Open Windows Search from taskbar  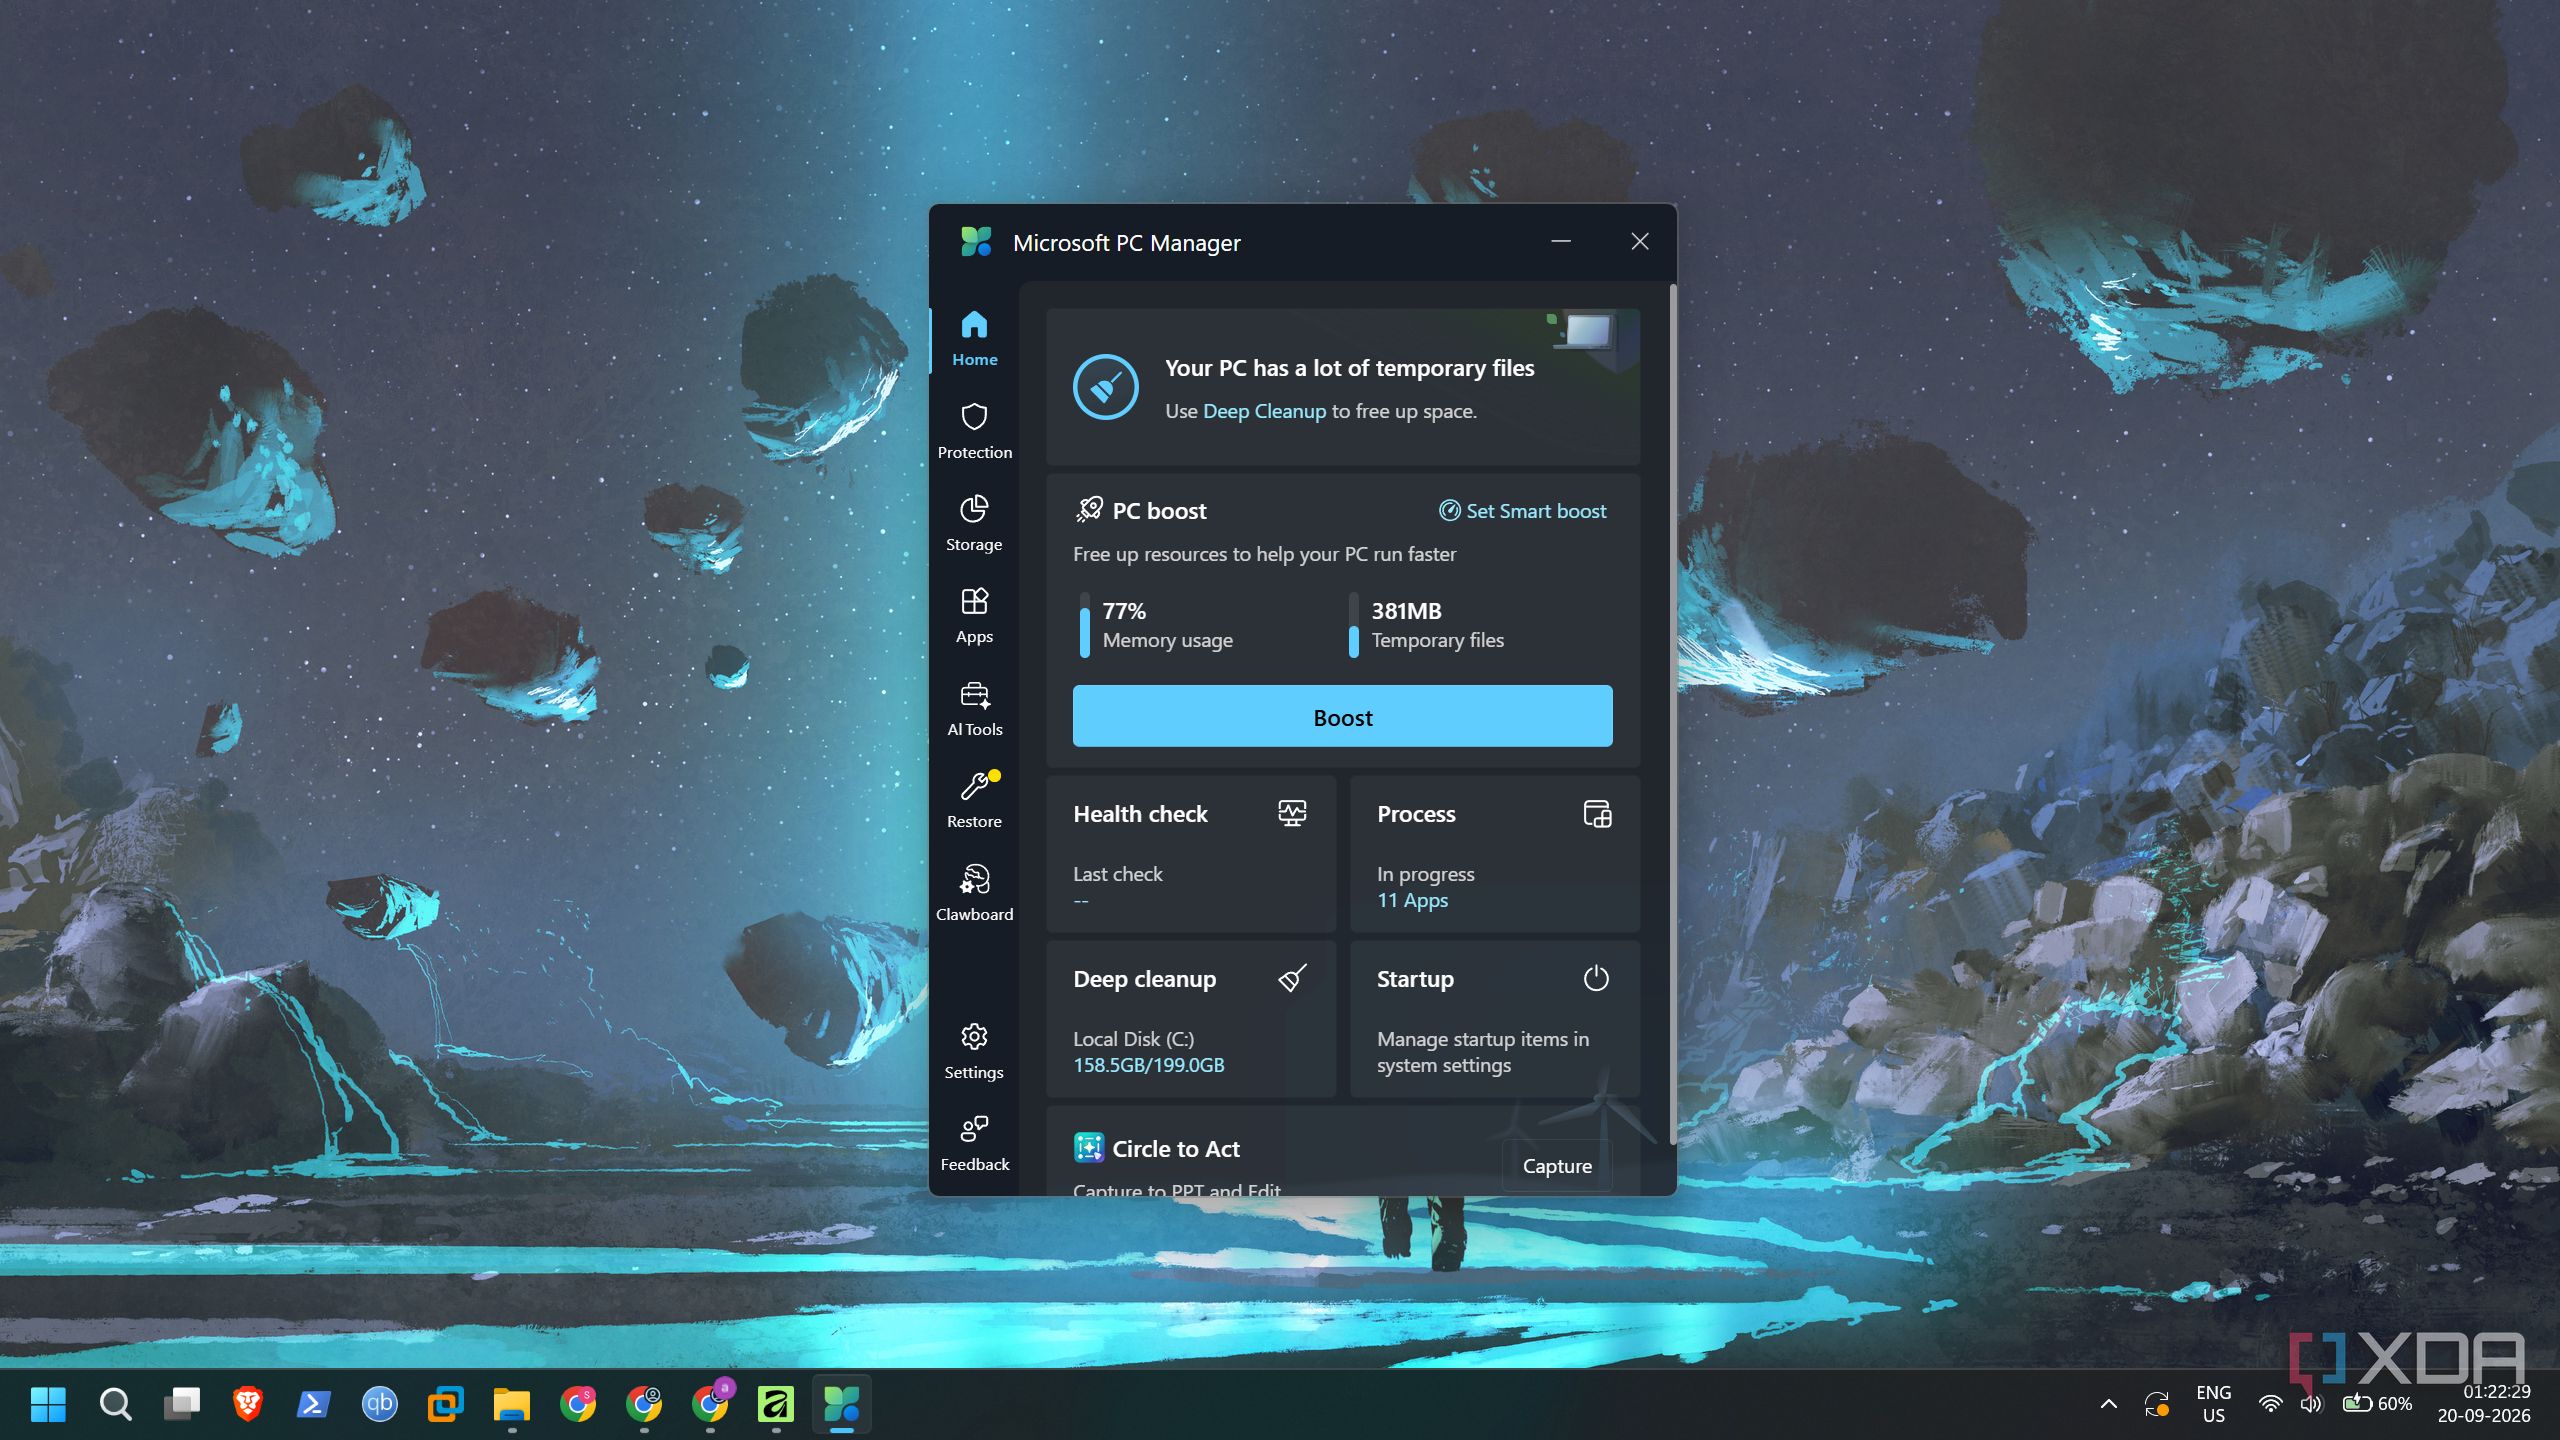(115, 1404)
